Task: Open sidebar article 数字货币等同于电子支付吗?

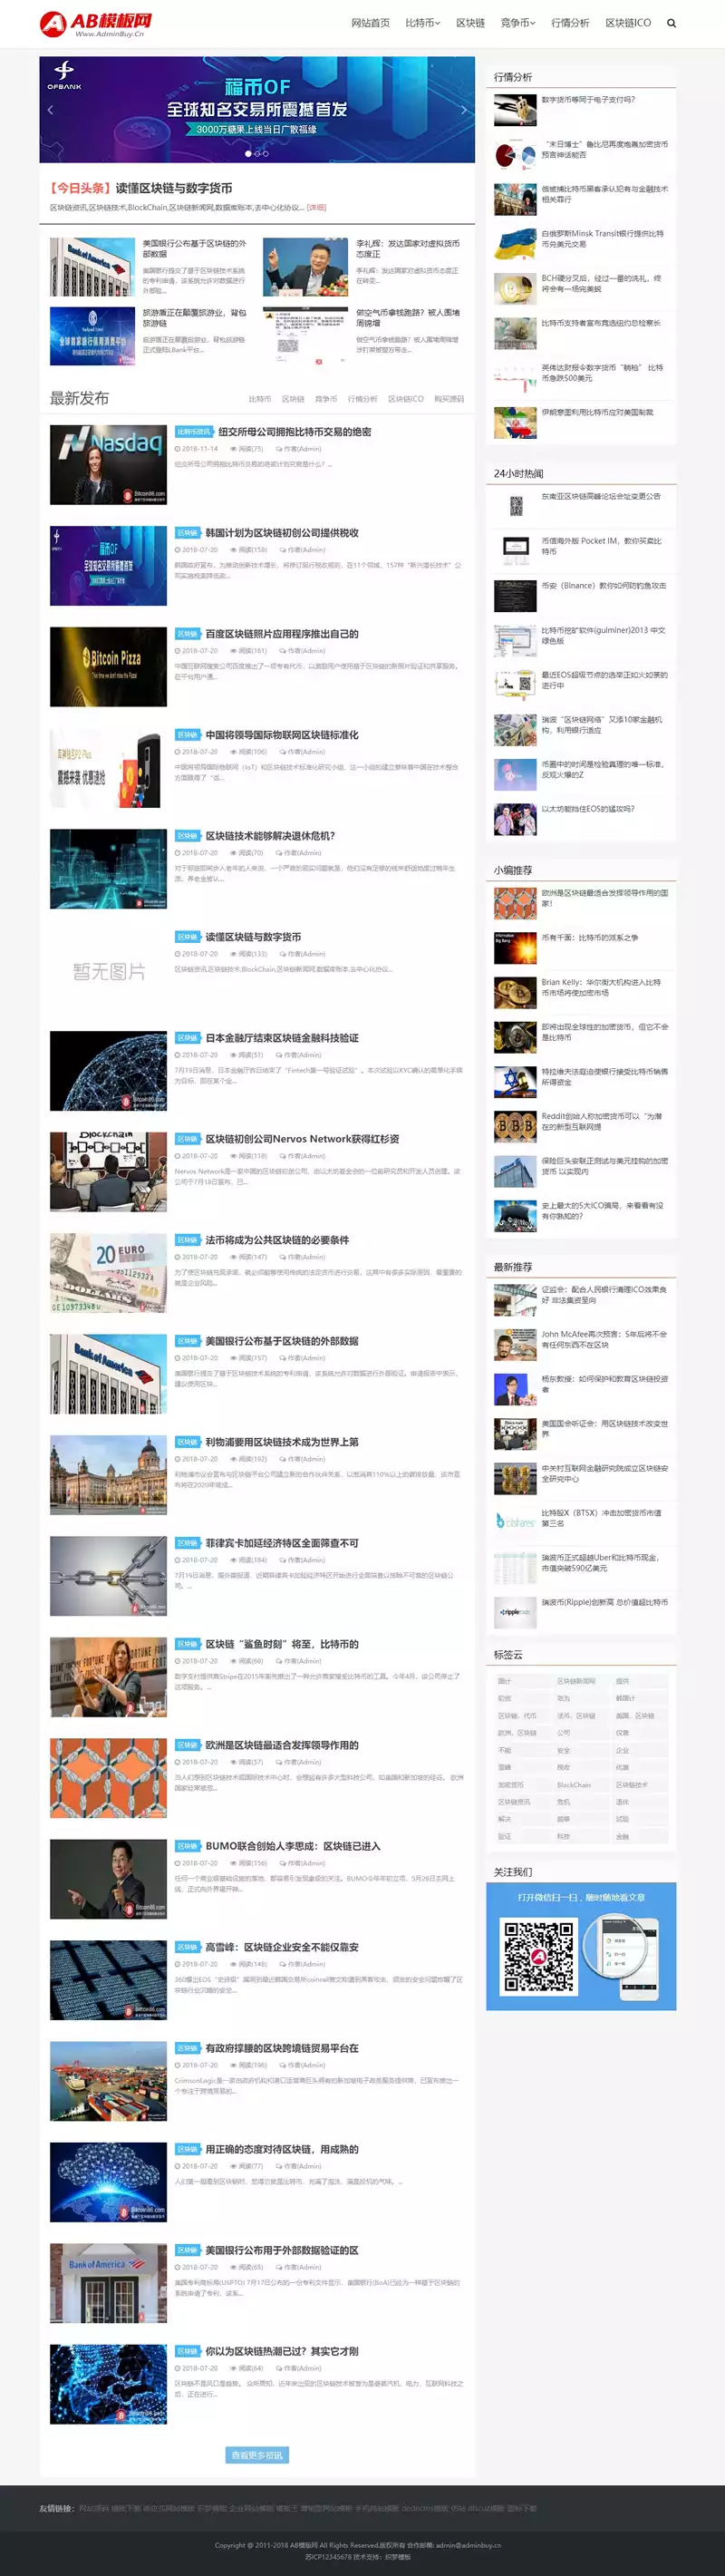Action: pos(588,100)
